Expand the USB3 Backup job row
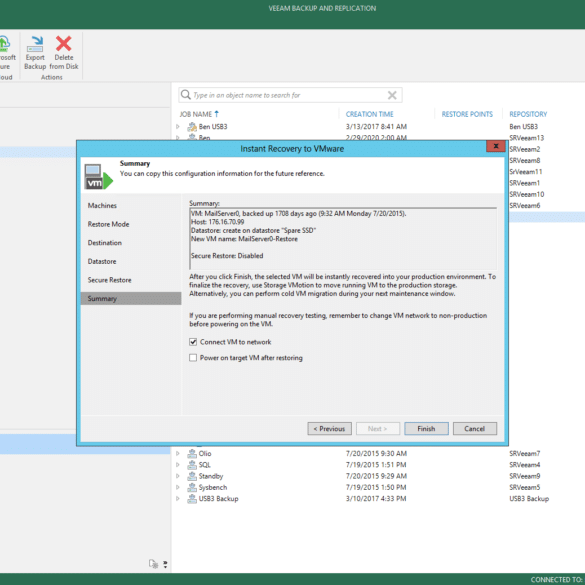Screen dimensions: 585x585 [x=178, y=499]
